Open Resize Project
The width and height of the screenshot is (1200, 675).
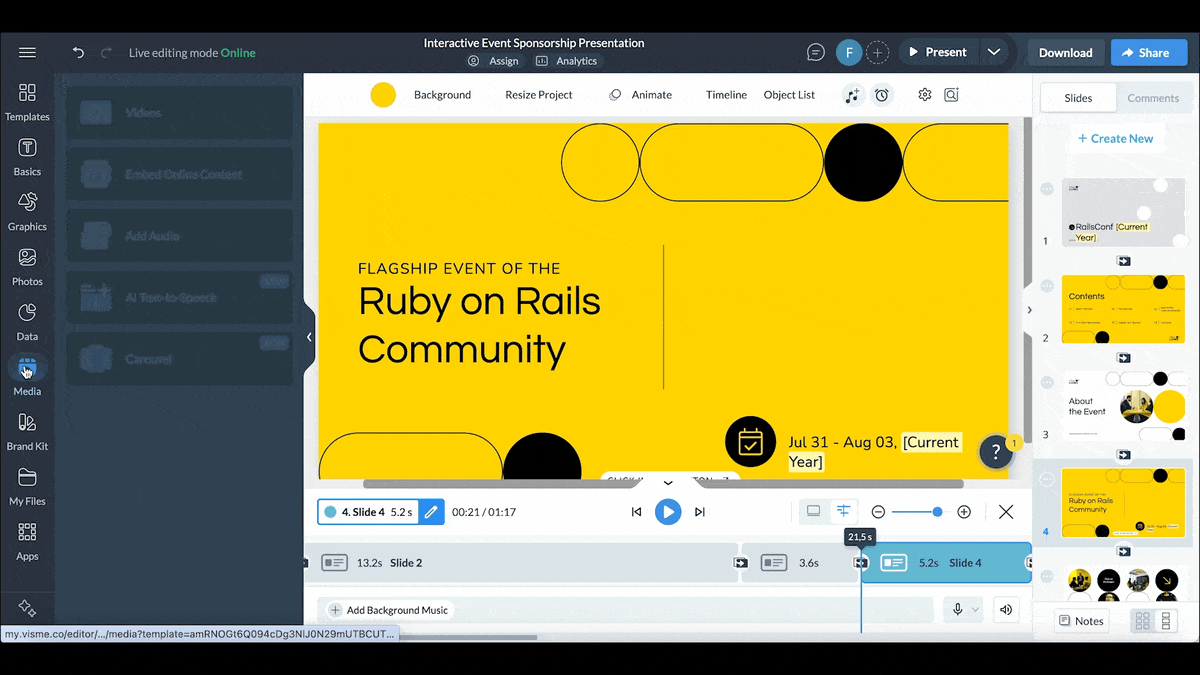coord(539,95)
